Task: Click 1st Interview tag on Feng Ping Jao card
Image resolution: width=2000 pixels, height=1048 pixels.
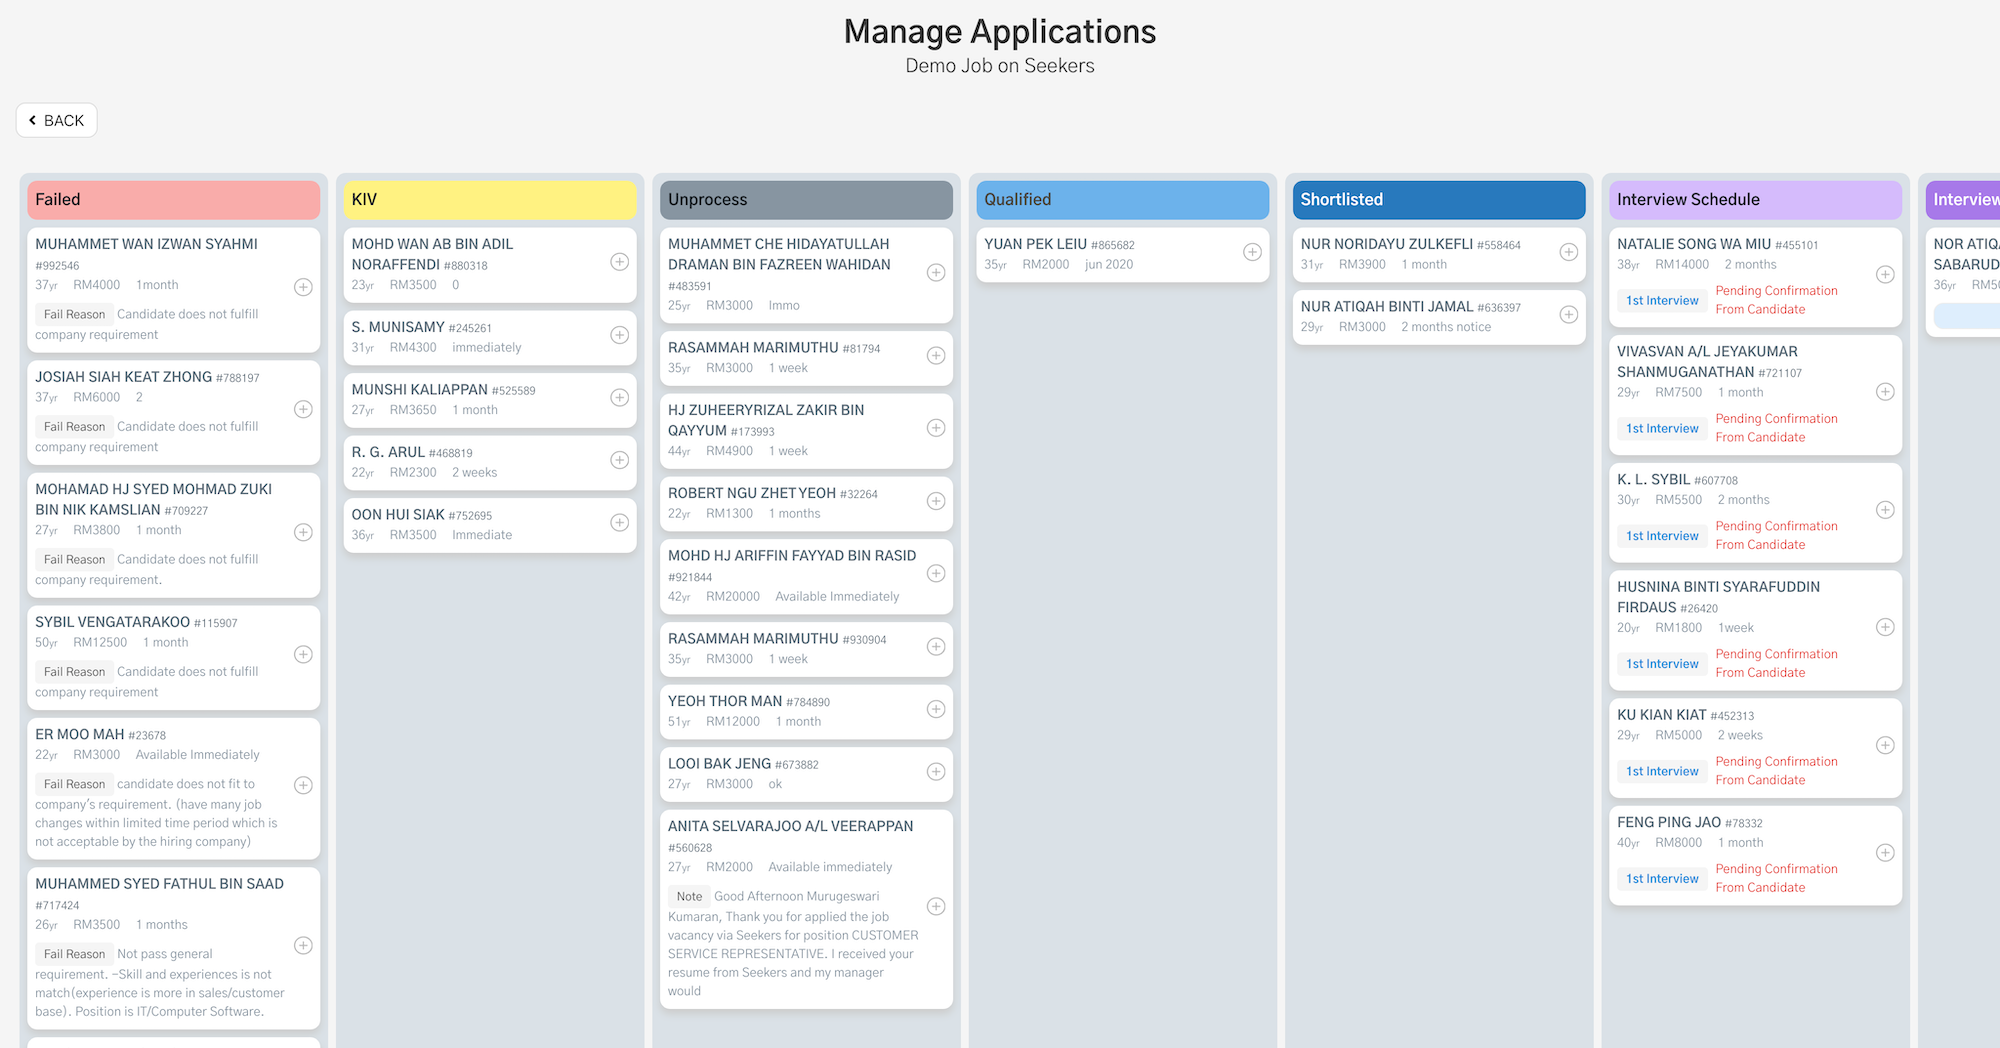Action: coord(1662,878)
